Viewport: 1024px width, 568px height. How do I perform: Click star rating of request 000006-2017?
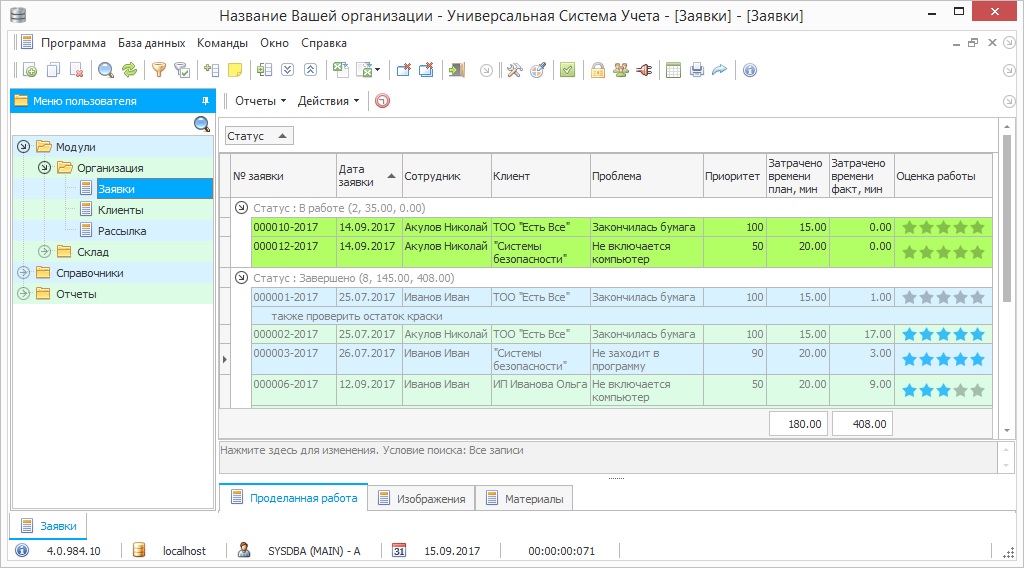click(x=943, y=390)
